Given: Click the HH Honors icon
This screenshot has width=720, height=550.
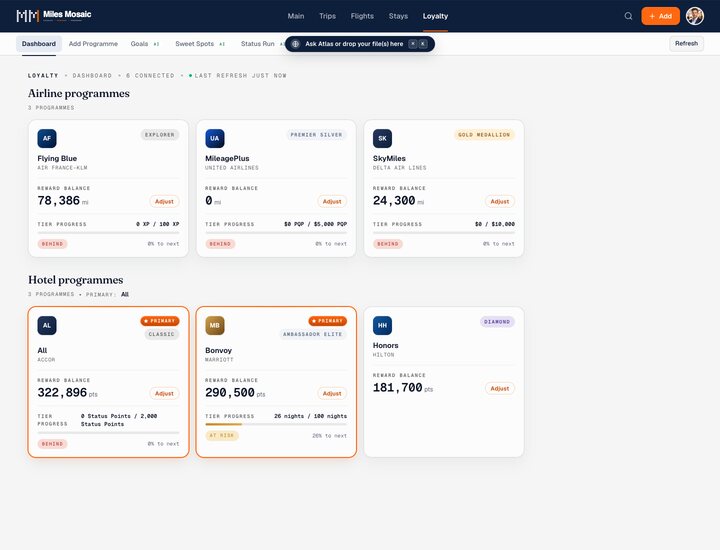Looking at the screenshot, I should coord(382,325).
